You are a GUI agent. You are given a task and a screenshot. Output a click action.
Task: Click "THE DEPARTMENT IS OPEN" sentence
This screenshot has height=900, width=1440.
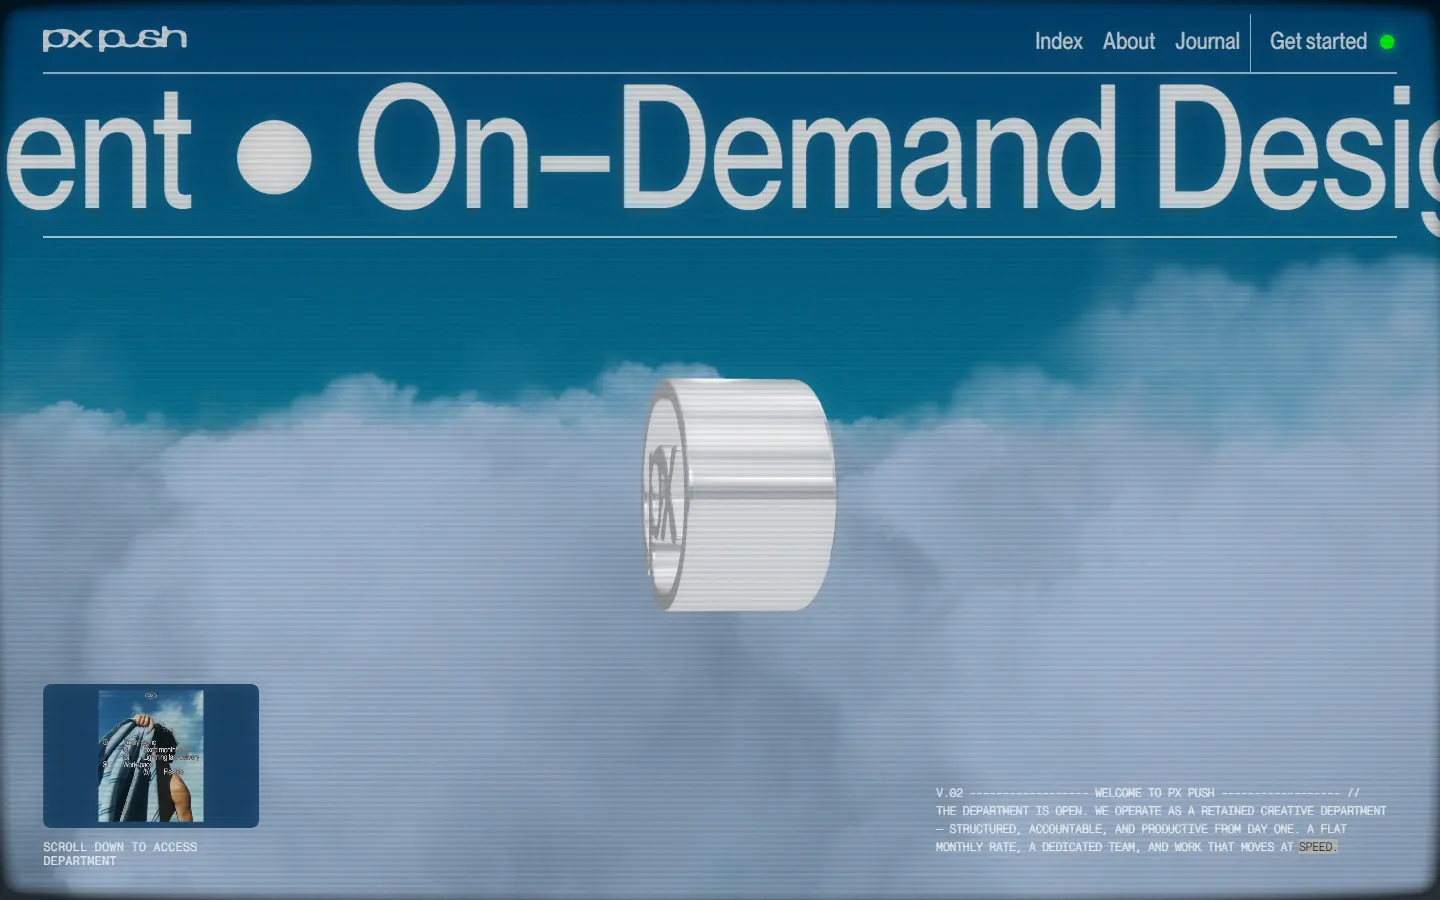pyautogui.click(x=1011, y=811)
